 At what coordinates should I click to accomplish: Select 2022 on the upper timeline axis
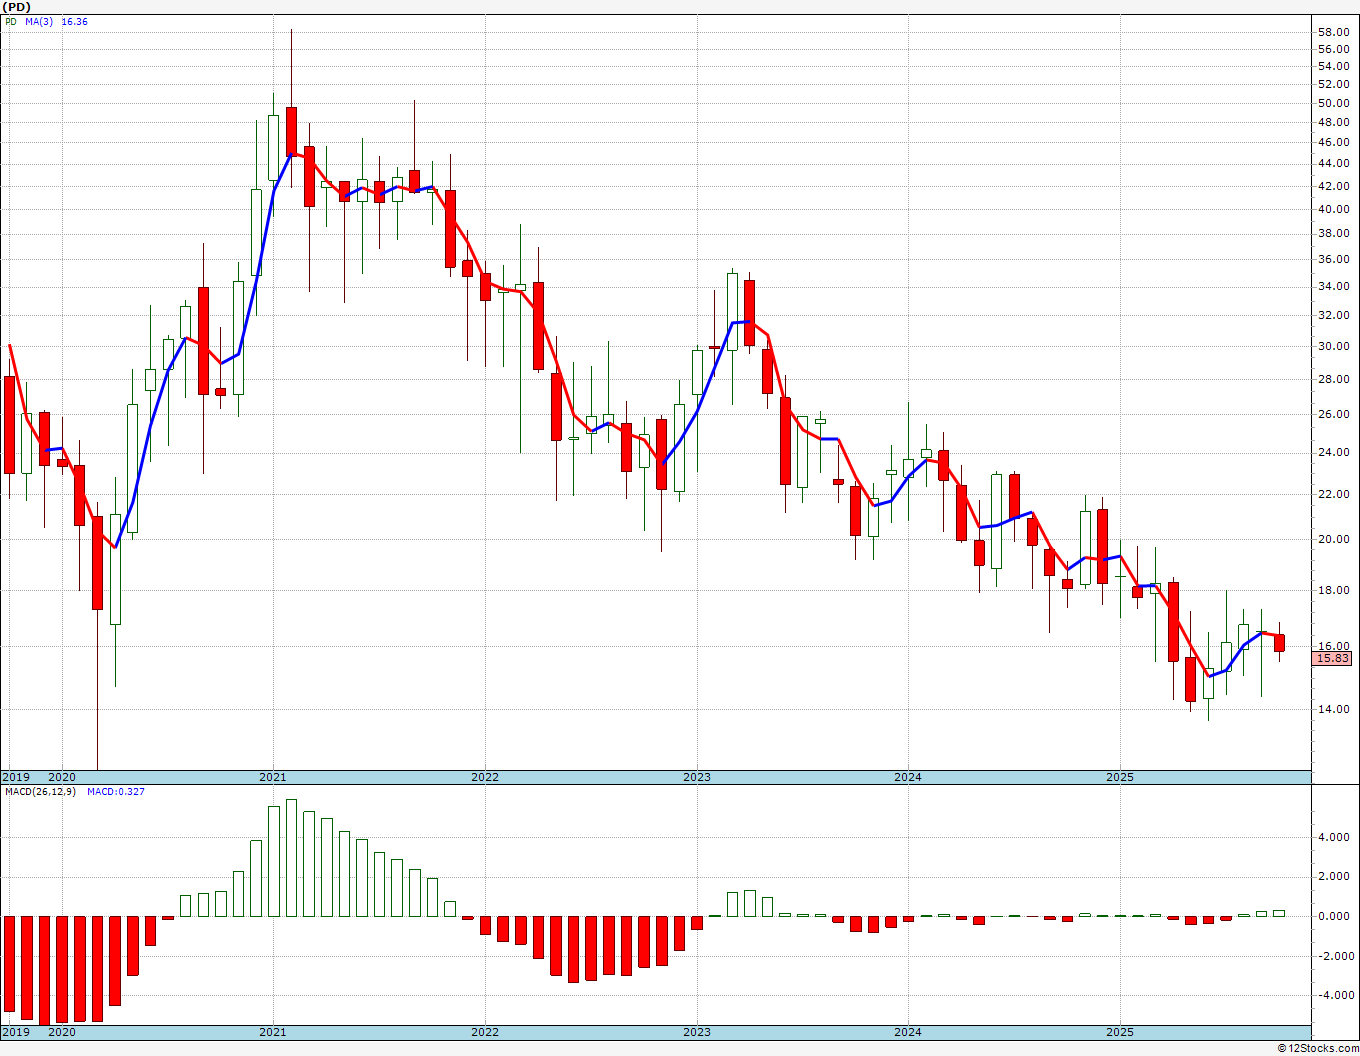click(x=485, y=777)
